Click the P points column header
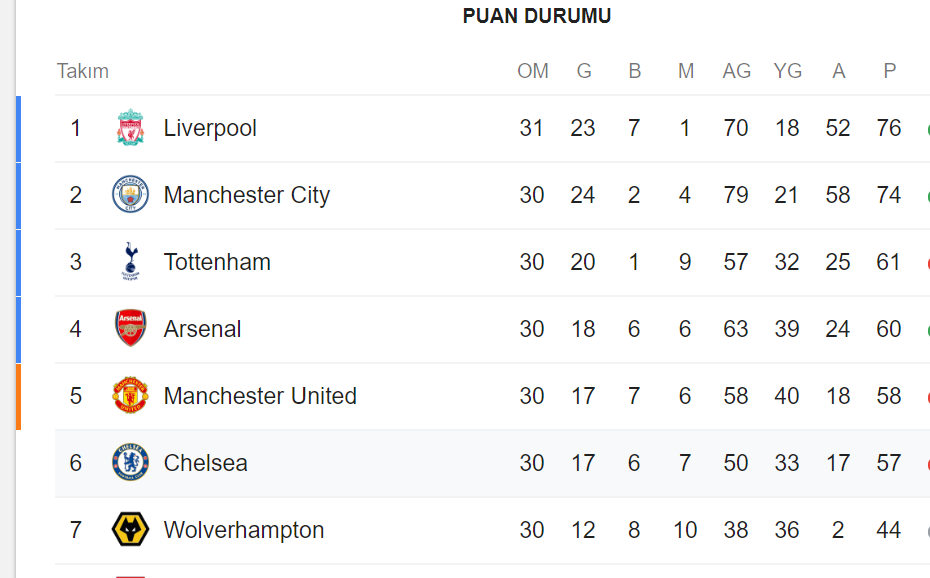 (889, 71)
